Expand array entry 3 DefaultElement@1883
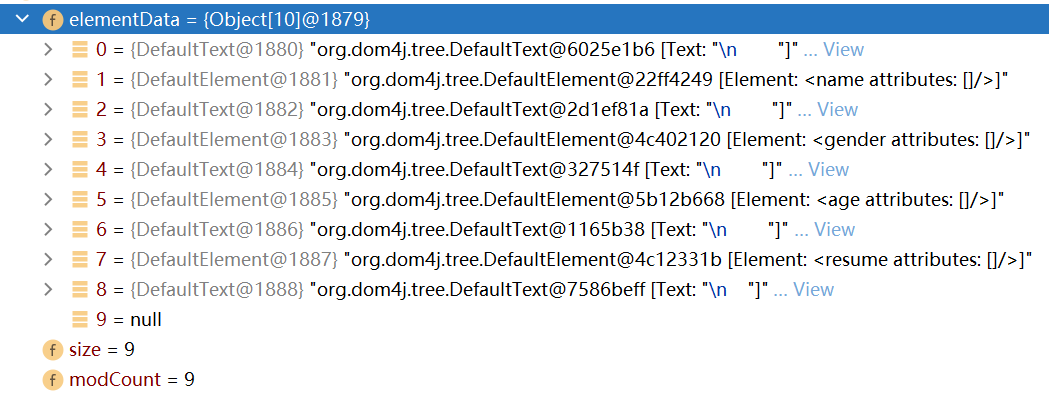 click(x=47, y=139)
